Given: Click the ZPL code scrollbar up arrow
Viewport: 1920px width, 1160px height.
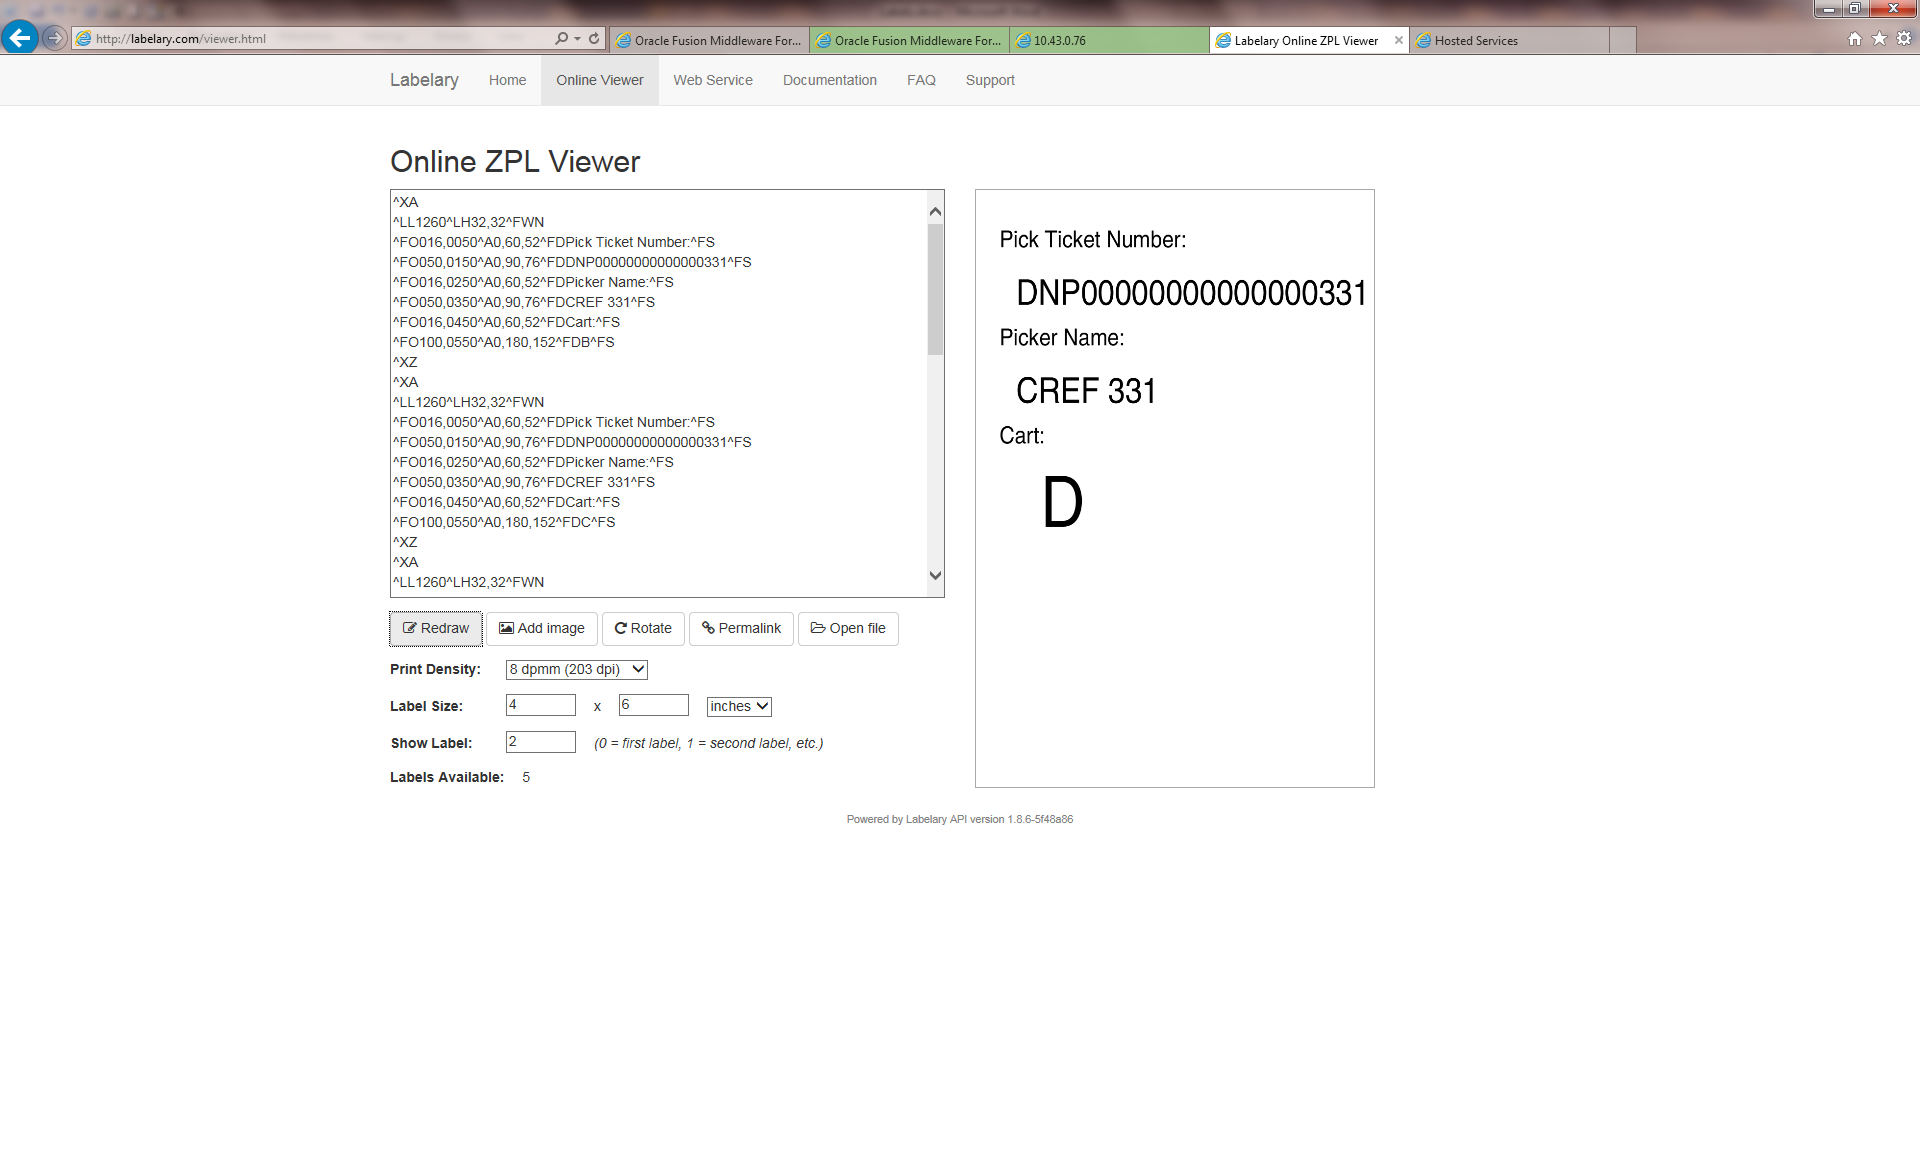Looking at the screenshot, I should click(935, 211).
